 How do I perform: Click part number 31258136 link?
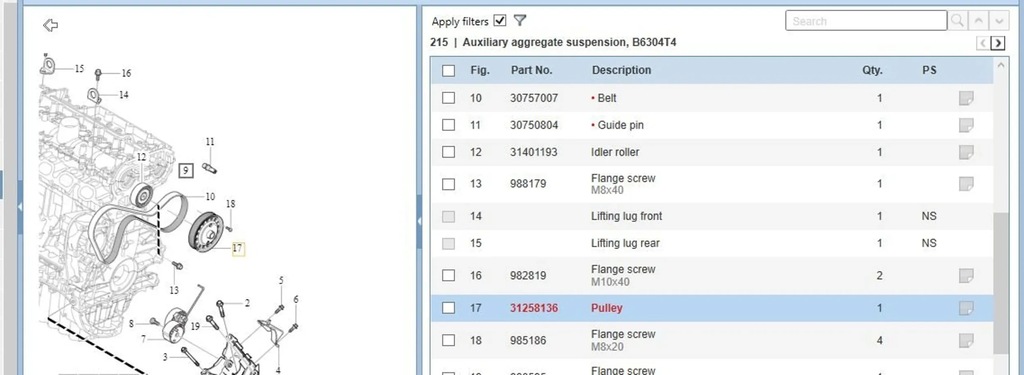click(534, 308)
